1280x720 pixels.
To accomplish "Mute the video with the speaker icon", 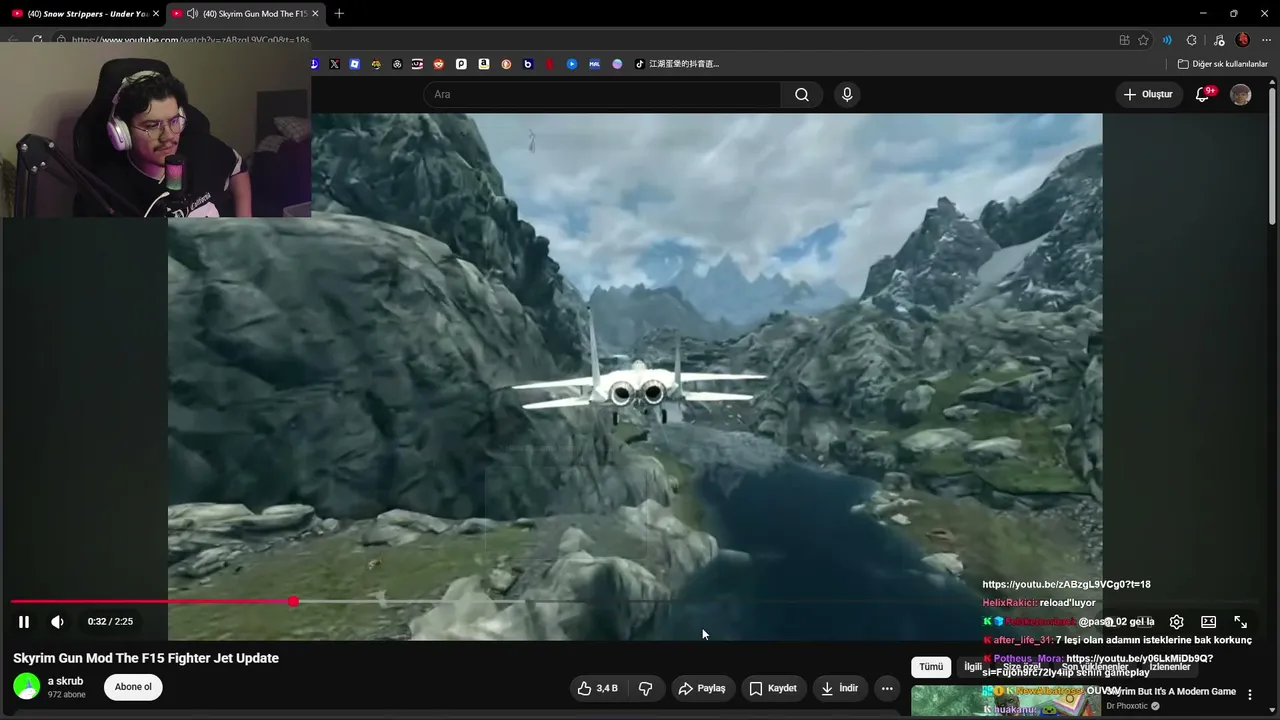I will [x=57, y=622].
